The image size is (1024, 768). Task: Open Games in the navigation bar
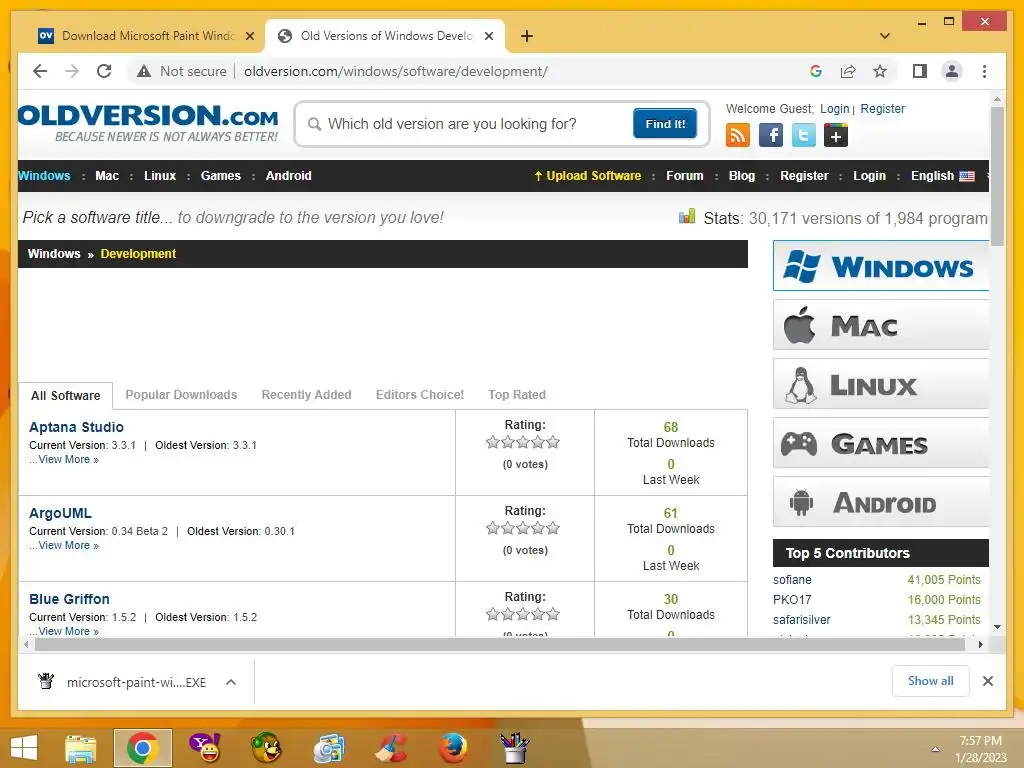coord(221,176)
